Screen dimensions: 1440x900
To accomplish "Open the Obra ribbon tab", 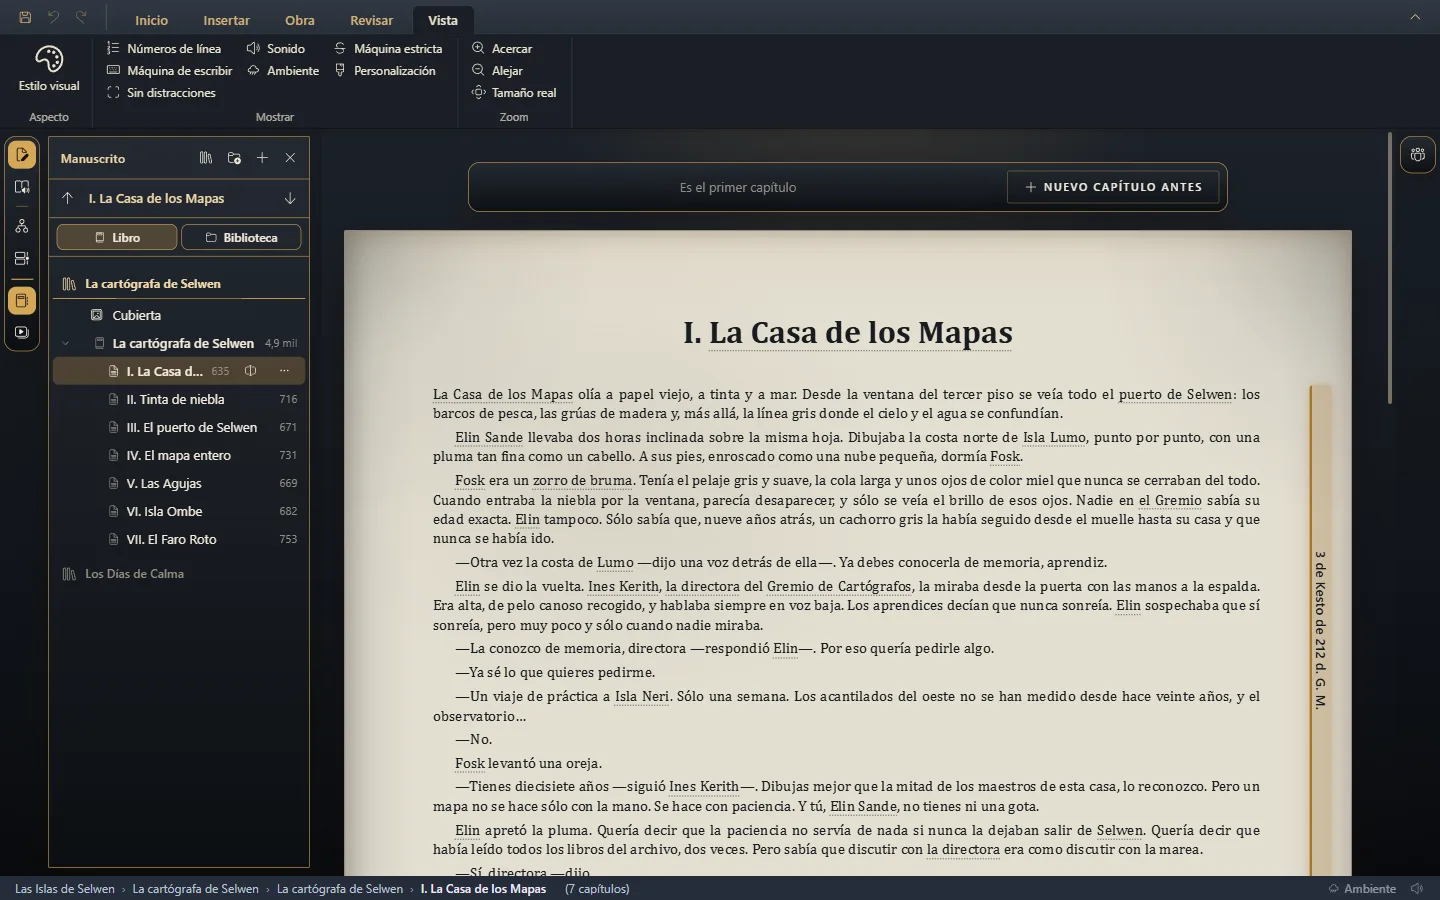I will pyautogui.click(x=300, y=20).
